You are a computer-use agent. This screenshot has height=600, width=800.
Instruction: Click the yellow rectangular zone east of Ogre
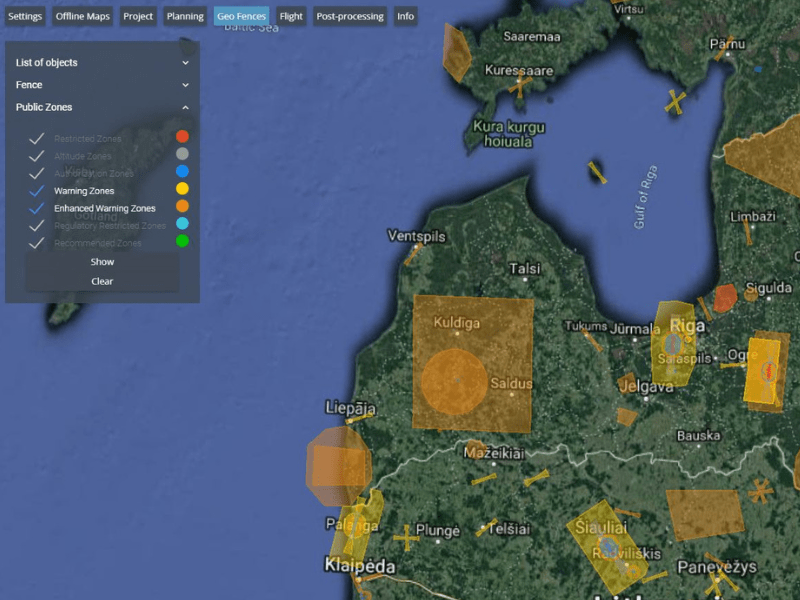(762, 371)
